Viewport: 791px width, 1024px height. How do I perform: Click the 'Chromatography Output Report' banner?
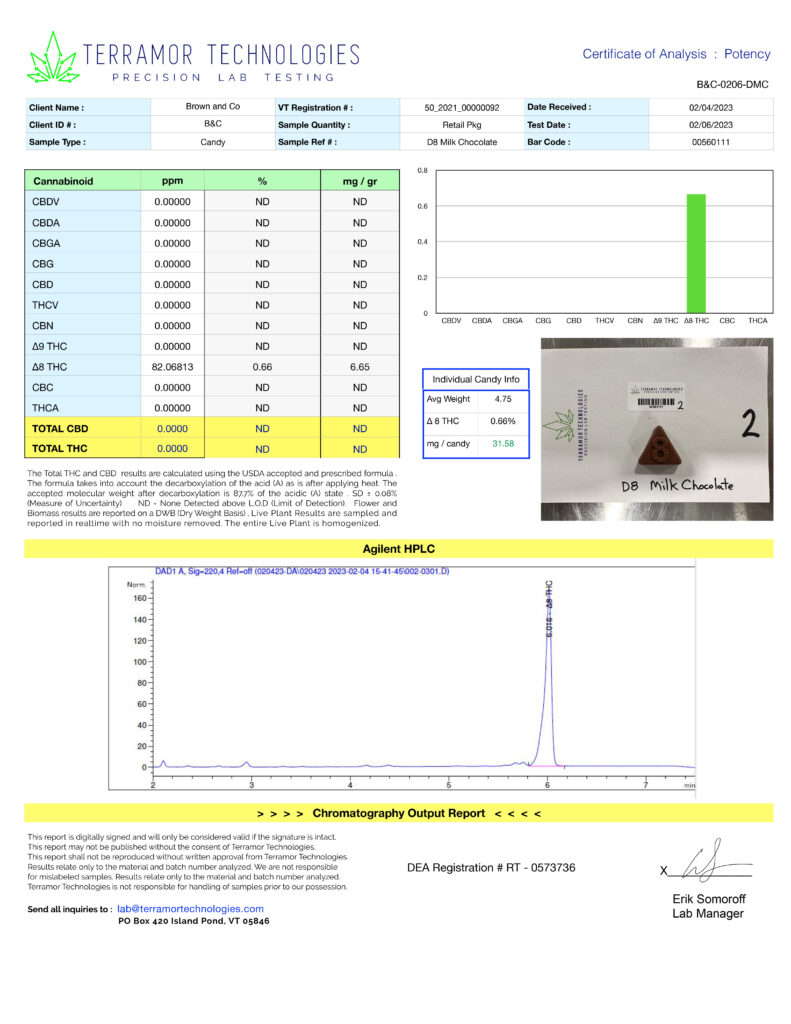[398, 813]
